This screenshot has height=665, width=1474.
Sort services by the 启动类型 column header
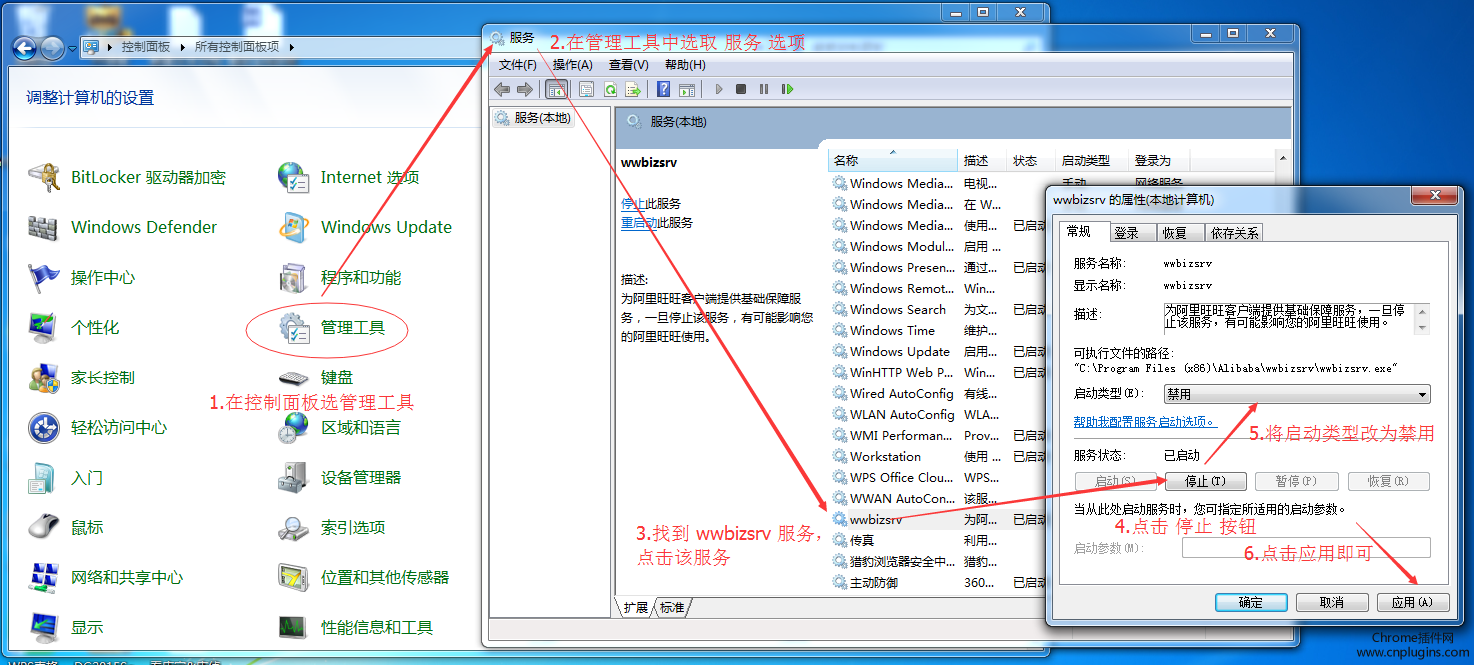[x=1092, y=160]
